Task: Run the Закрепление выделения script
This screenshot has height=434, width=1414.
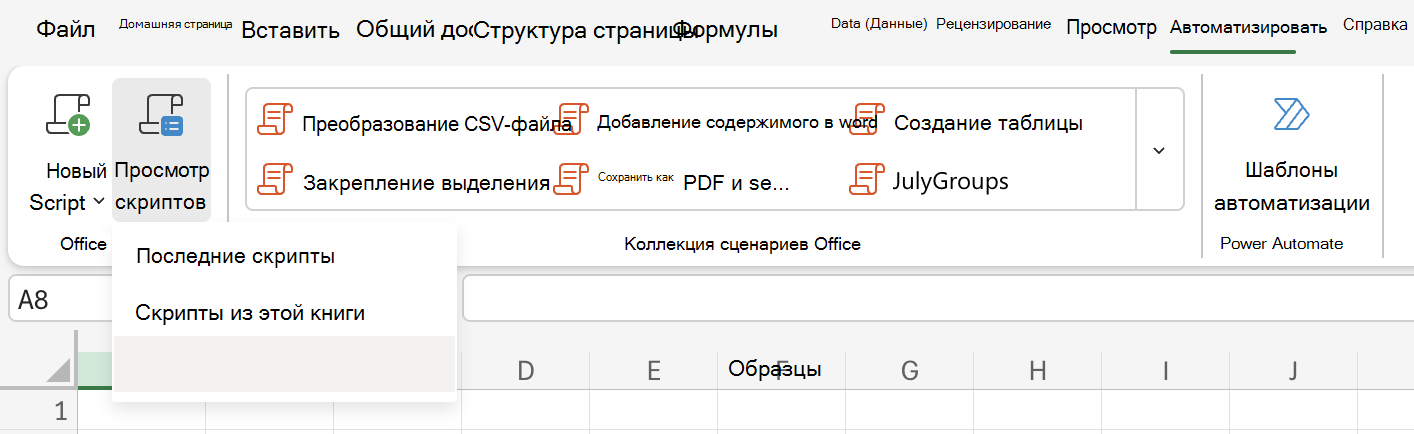Action: tap(404, 181)
